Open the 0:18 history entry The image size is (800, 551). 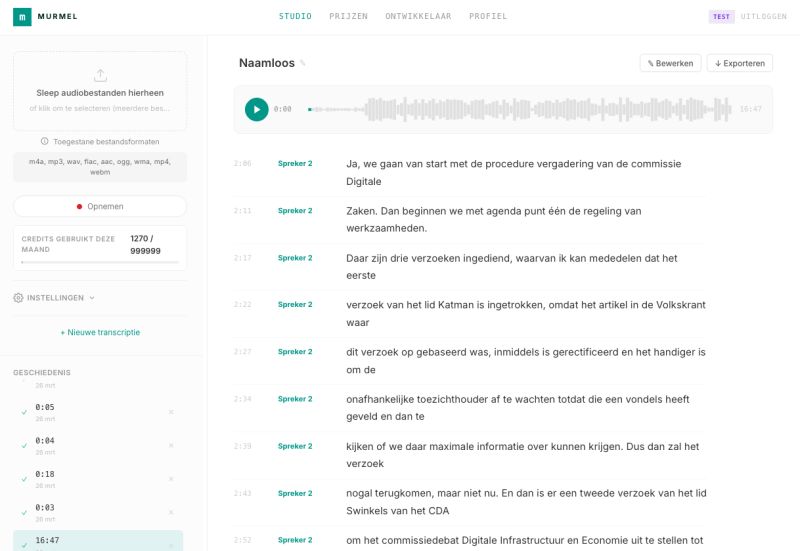pyautogui.click(x=98, y=479)
